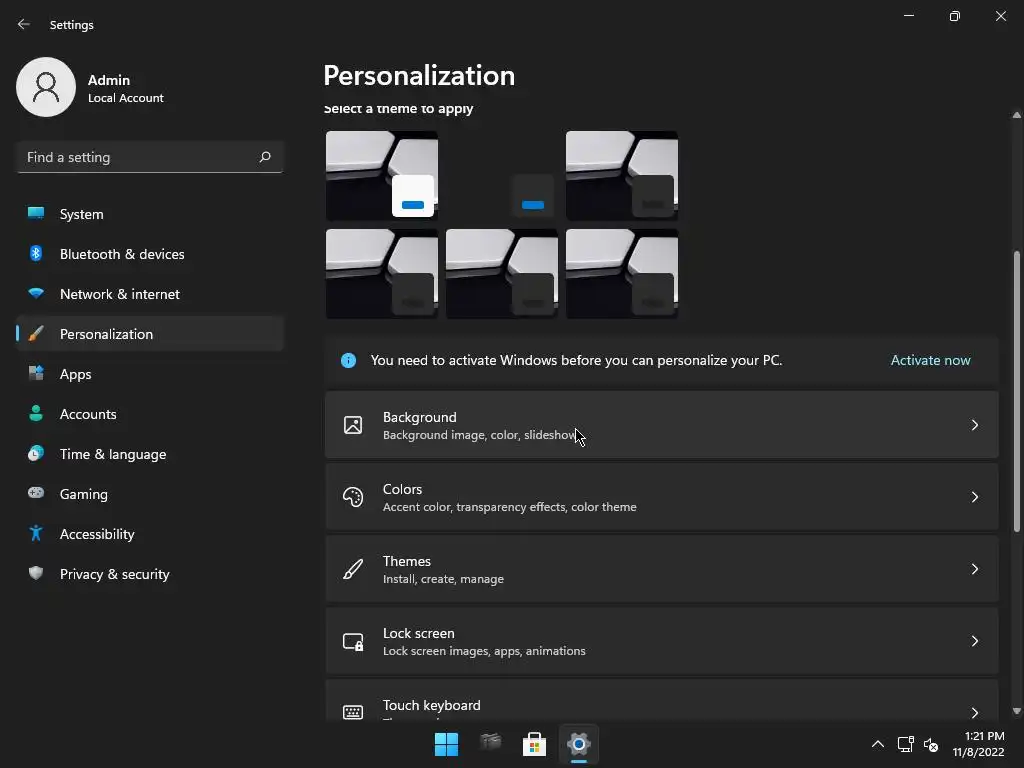Viewport: 1024px width, 768px height.
Task: Open Accessibility category
Action: tap(150, 534)
